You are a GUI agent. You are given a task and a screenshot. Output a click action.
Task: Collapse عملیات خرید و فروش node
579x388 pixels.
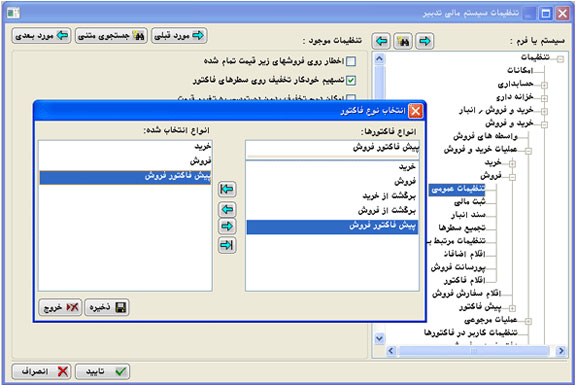[528, 151]
